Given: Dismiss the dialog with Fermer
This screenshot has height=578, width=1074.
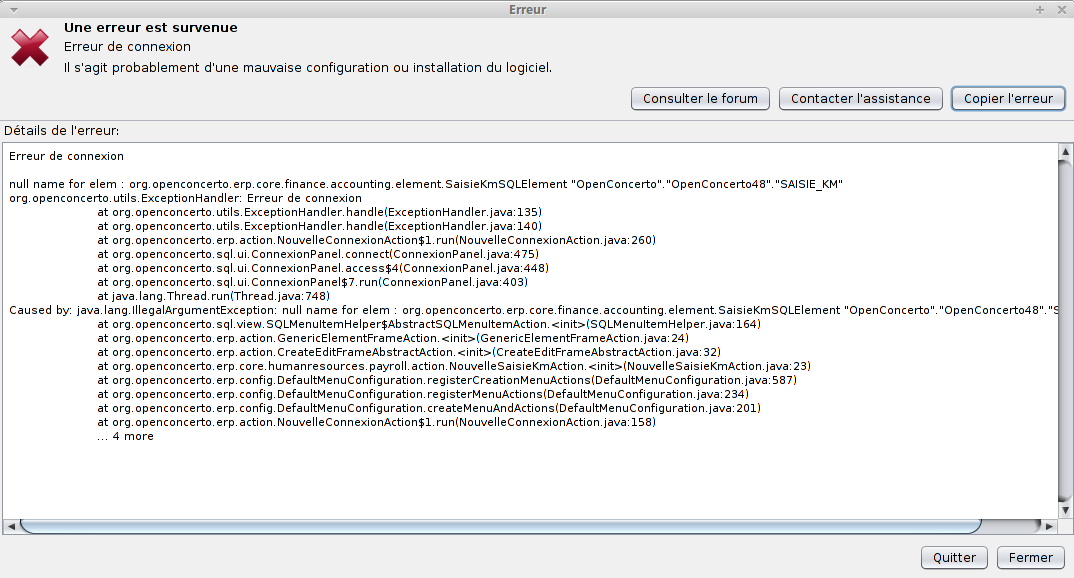Looking at the screenshot, I should (1030, 557).
